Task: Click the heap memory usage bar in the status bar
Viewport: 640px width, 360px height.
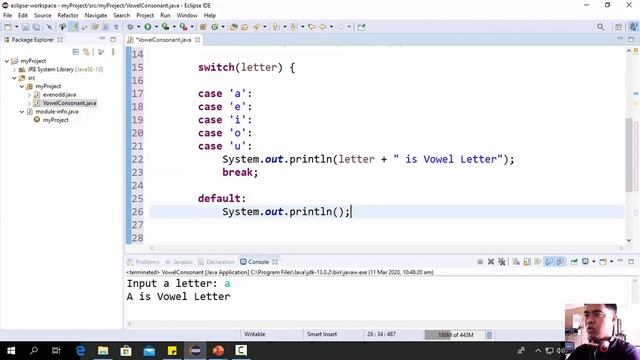Action: [x=454, y=335]
